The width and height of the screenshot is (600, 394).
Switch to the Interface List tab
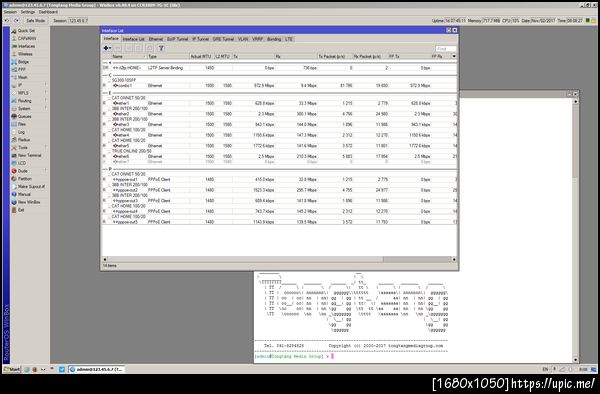(x=133, y=39)
